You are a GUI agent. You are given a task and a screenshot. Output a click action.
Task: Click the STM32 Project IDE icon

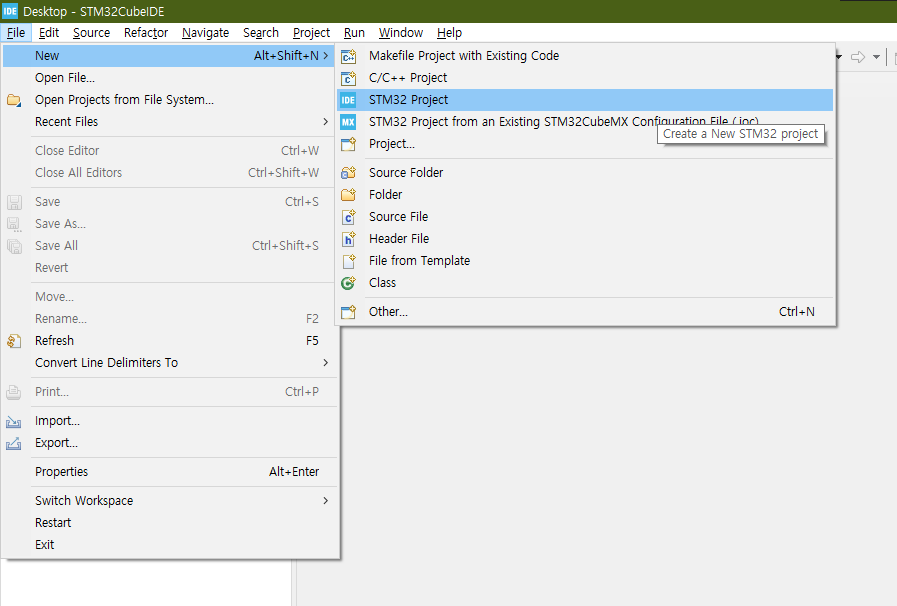348,100
